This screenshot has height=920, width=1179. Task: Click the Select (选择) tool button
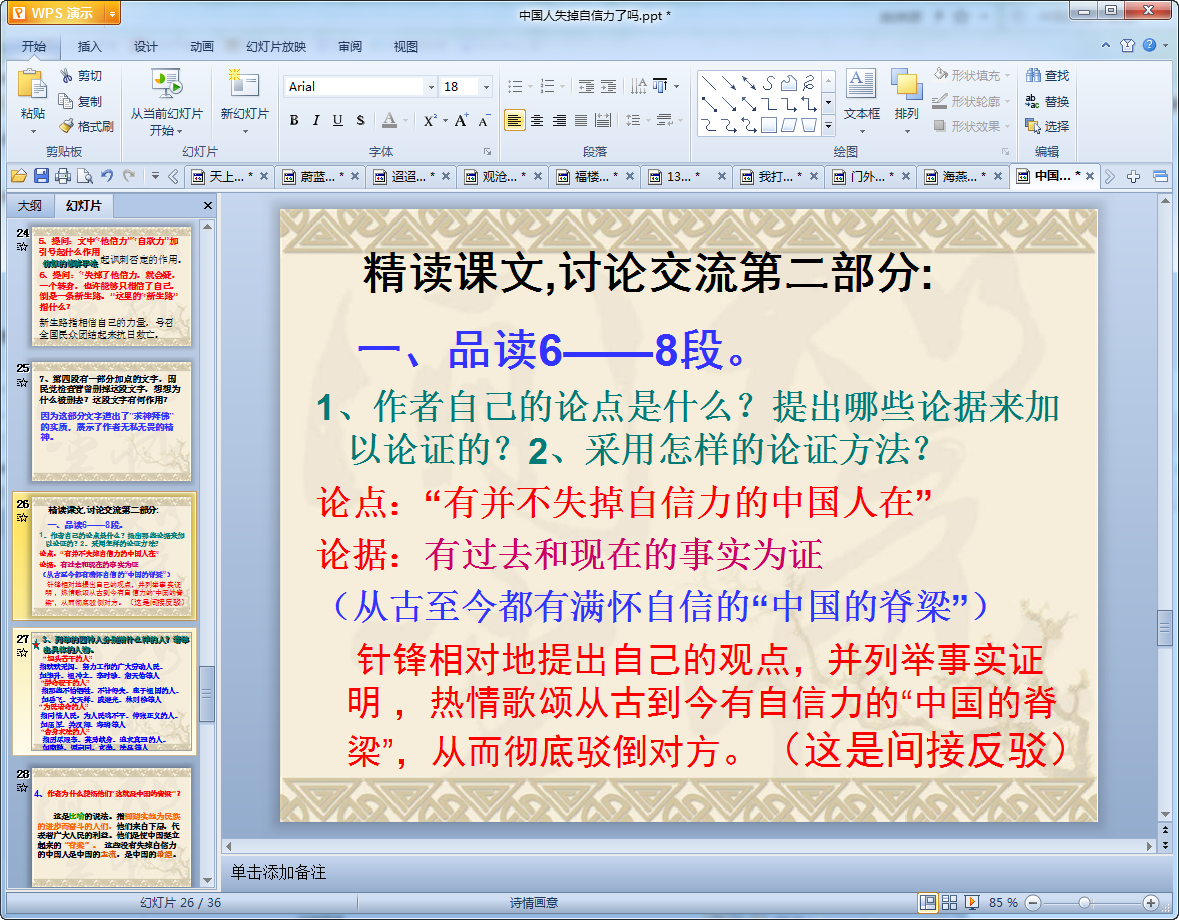pyautogui.click(x=1047, y=126)
